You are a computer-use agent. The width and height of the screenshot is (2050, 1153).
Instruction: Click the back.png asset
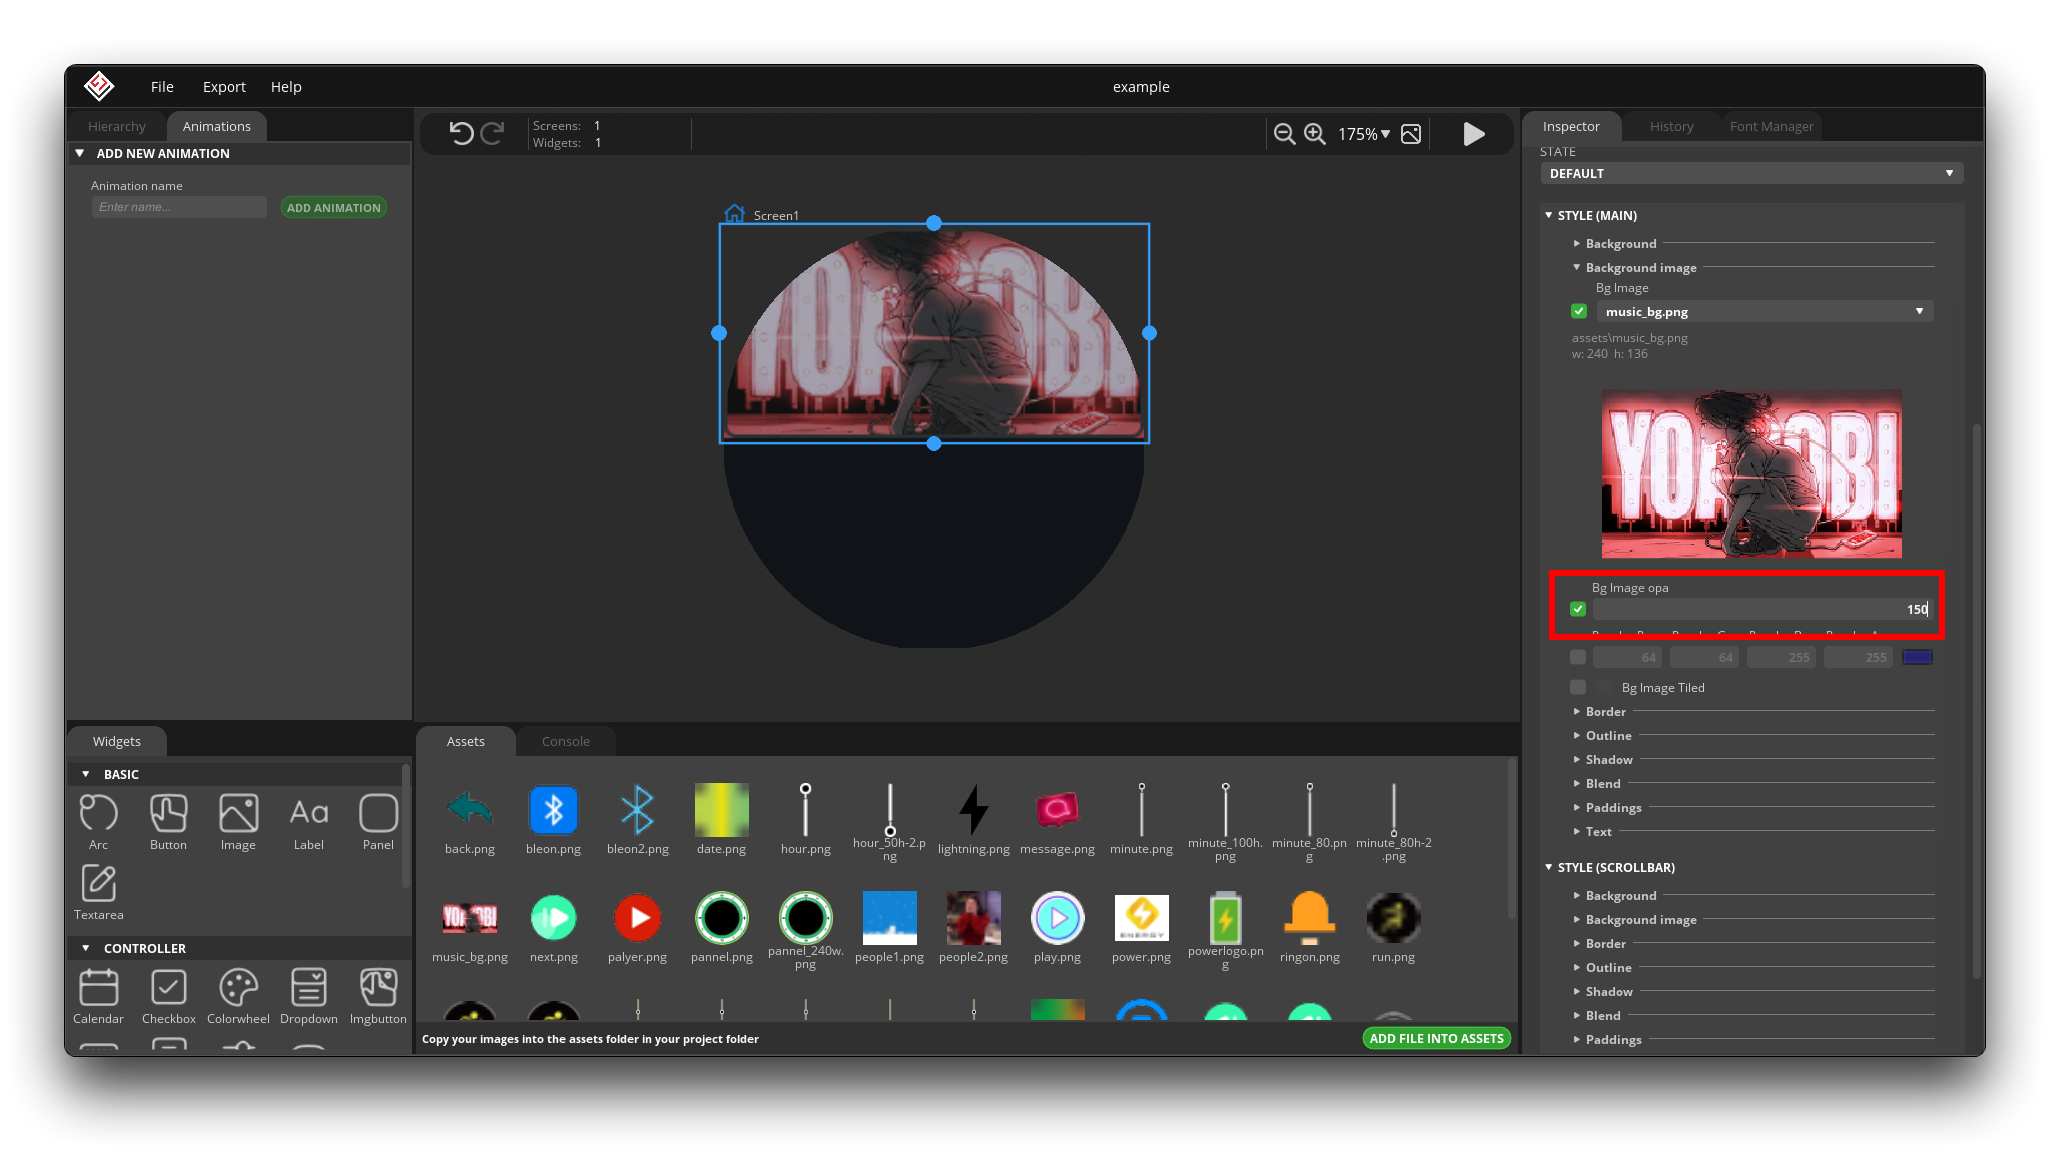point(469,819)
